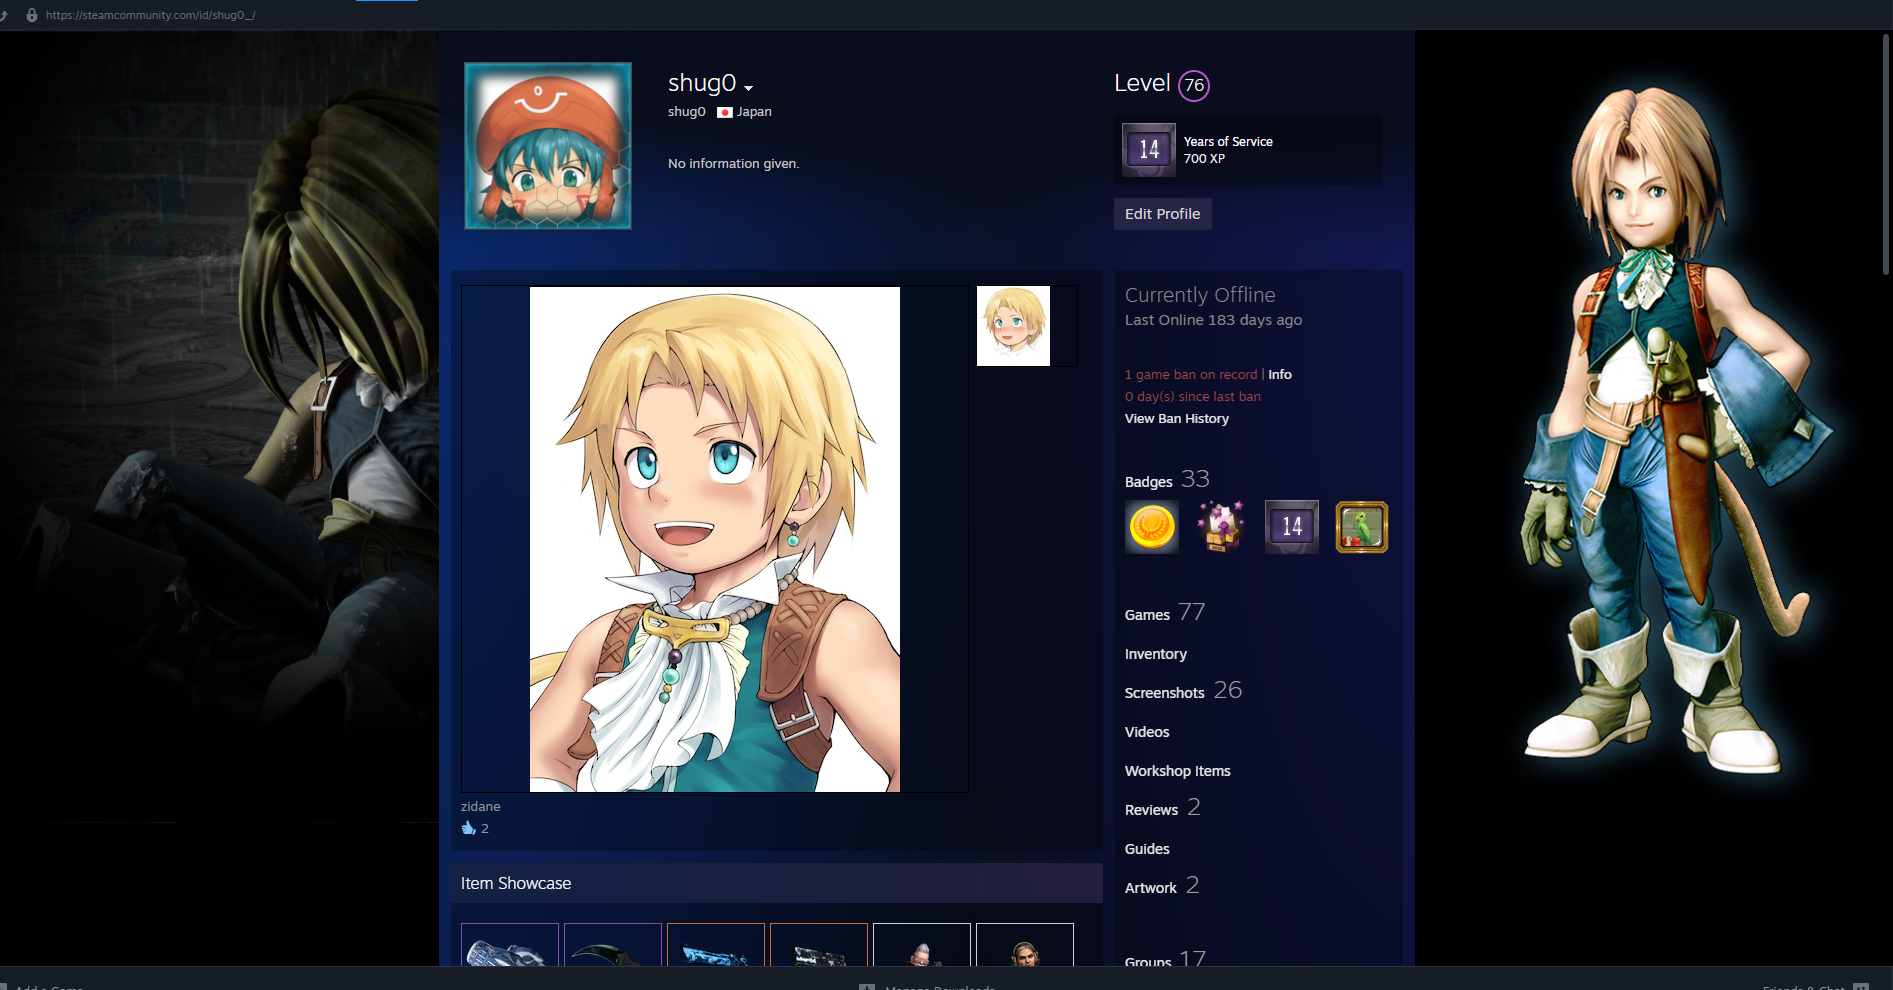Viewport: 1893px width, 990px height.
Task: Click the "Last Online 183 days ago" text
Action: (x=1214, y=320)
